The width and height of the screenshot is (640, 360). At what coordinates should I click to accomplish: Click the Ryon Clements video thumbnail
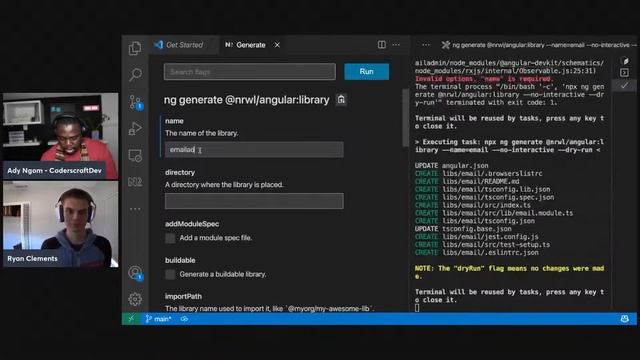pos(60,224)
